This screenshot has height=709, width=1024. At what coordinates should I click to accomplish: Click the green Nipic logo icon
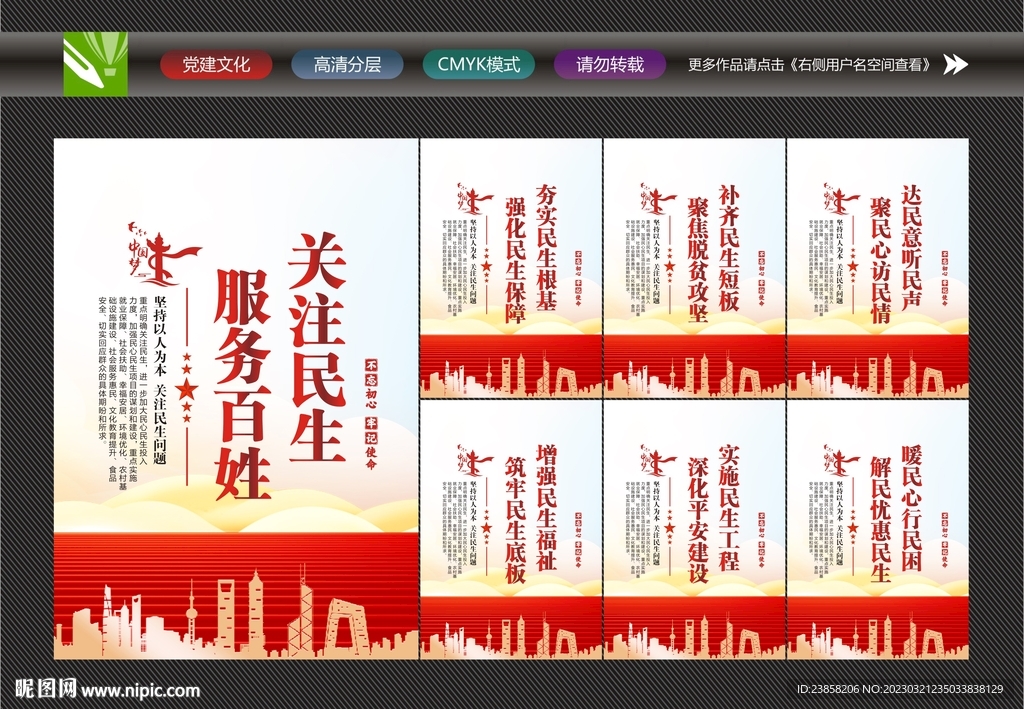click(95, 64)
